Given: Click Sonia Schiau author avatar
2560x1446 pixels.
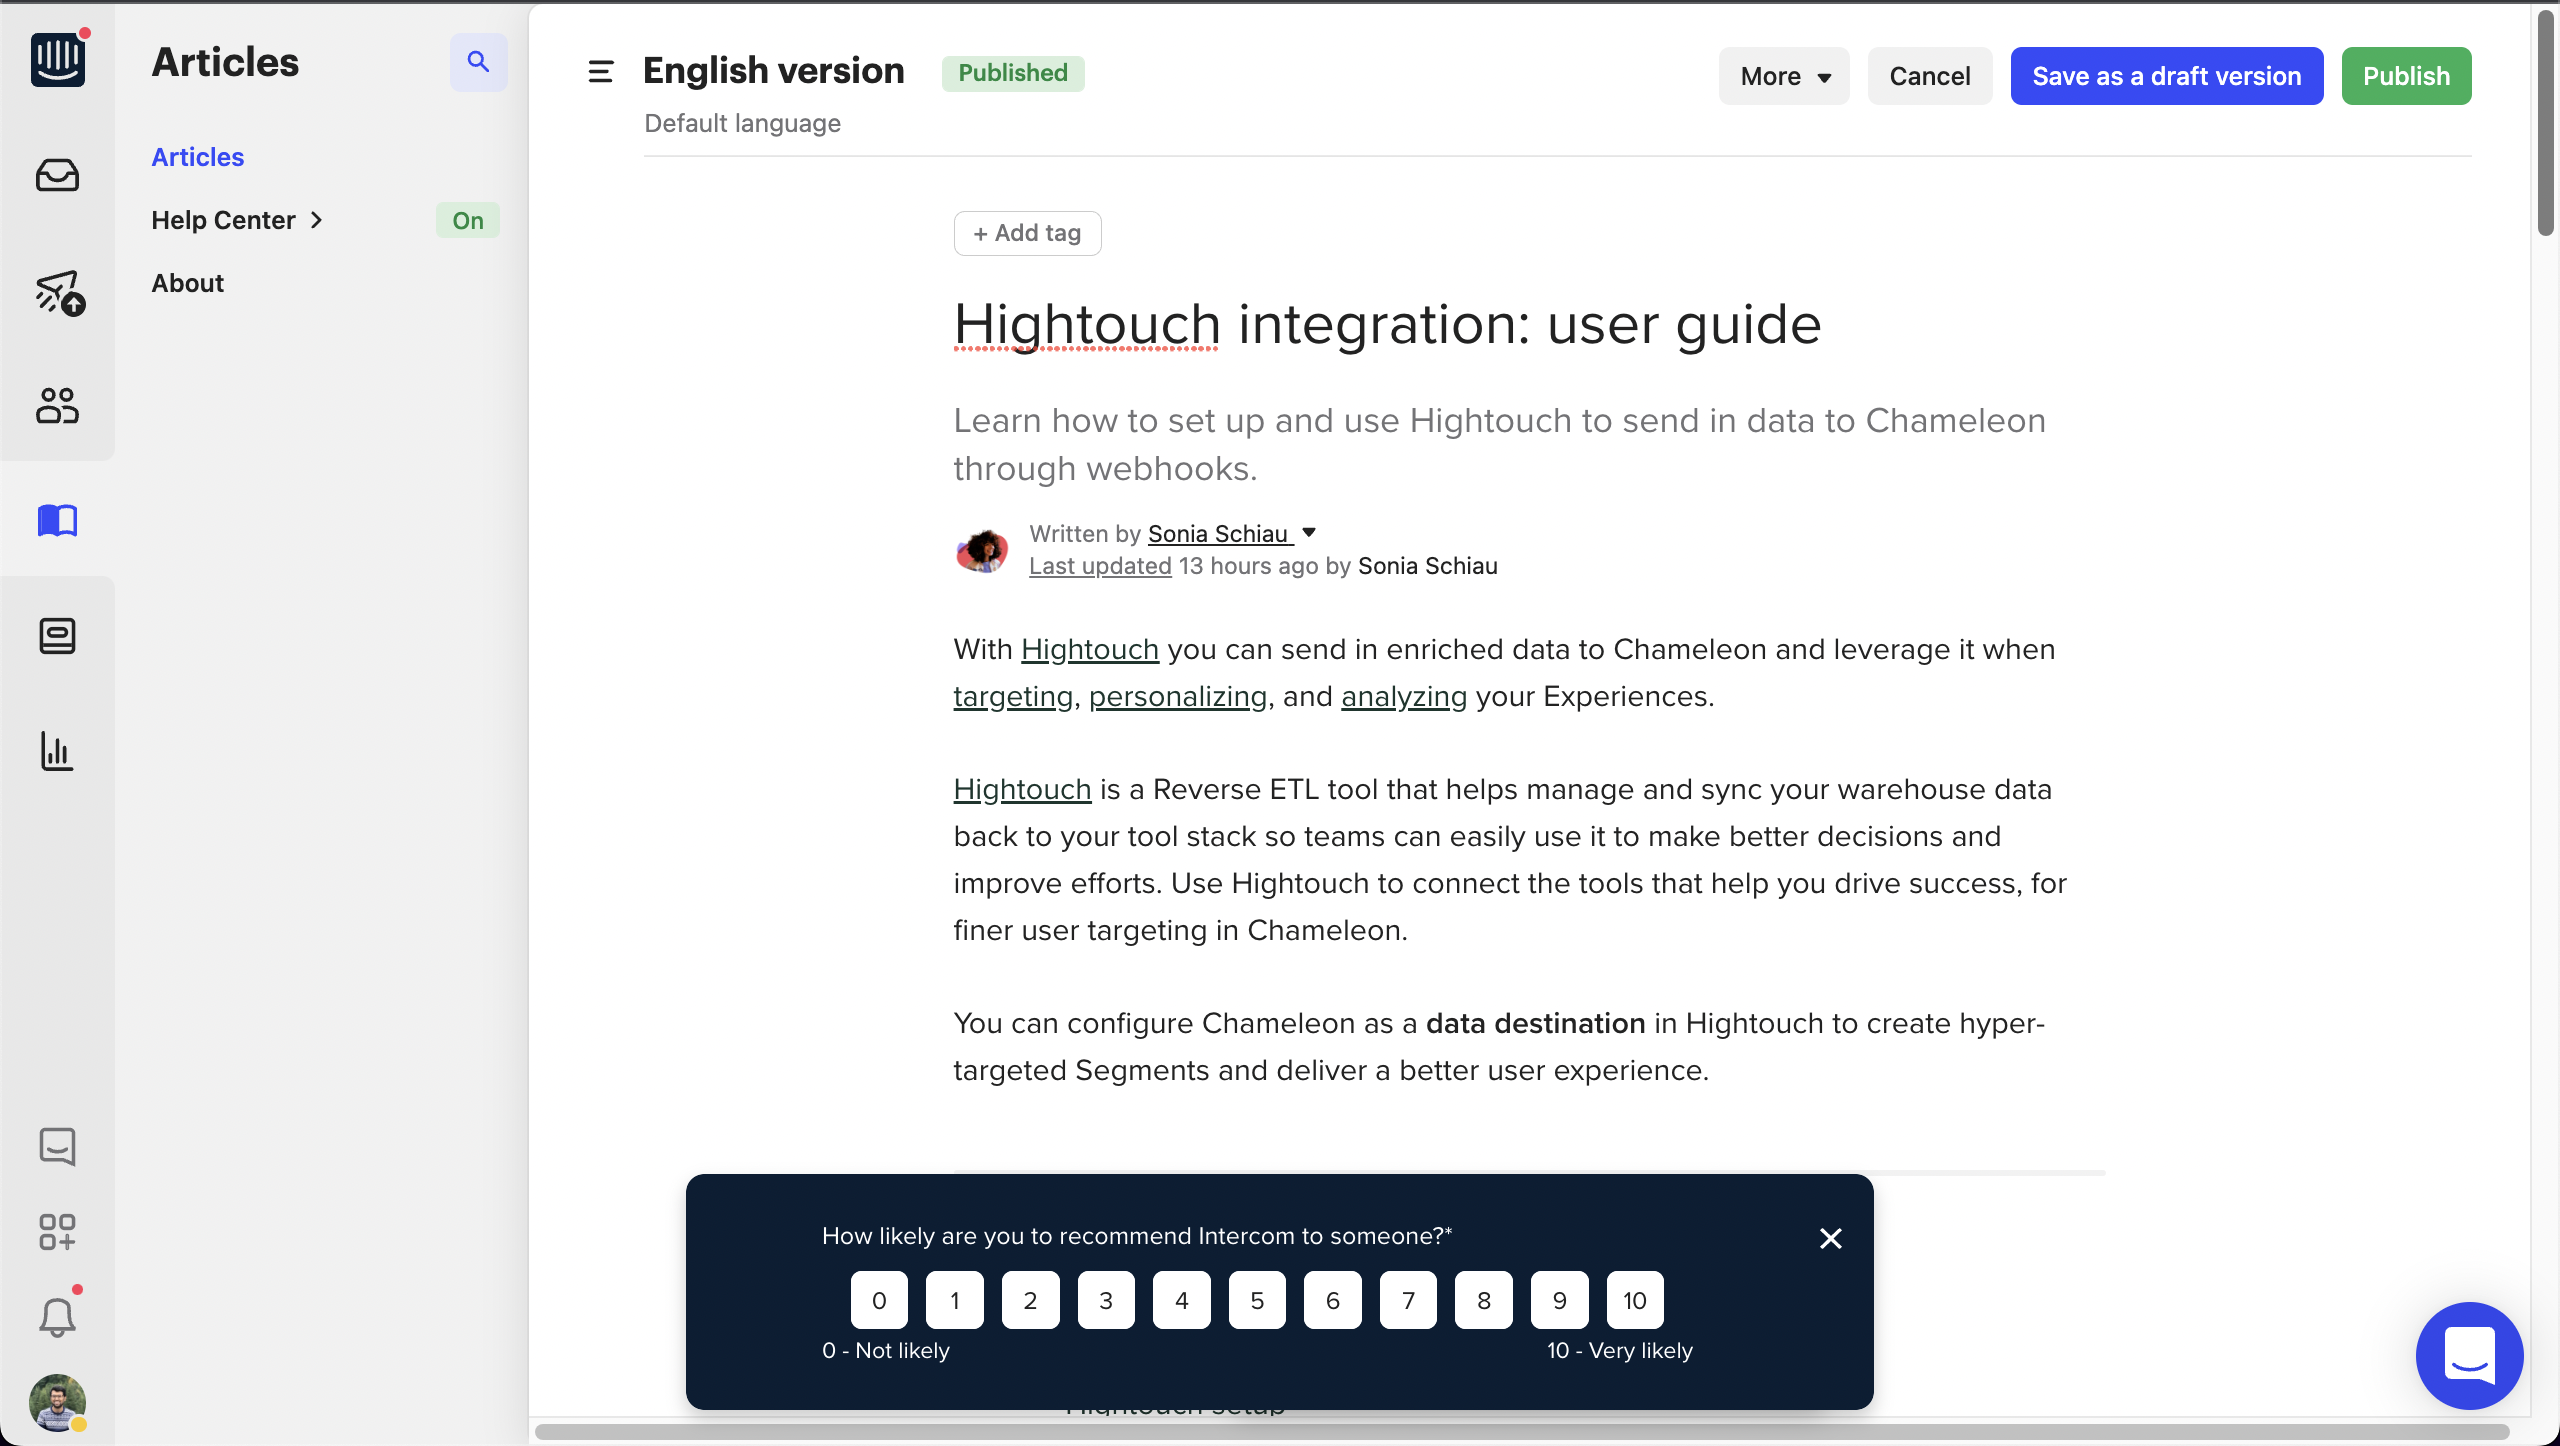Looking at the screenshot, I should coord(982,549).
